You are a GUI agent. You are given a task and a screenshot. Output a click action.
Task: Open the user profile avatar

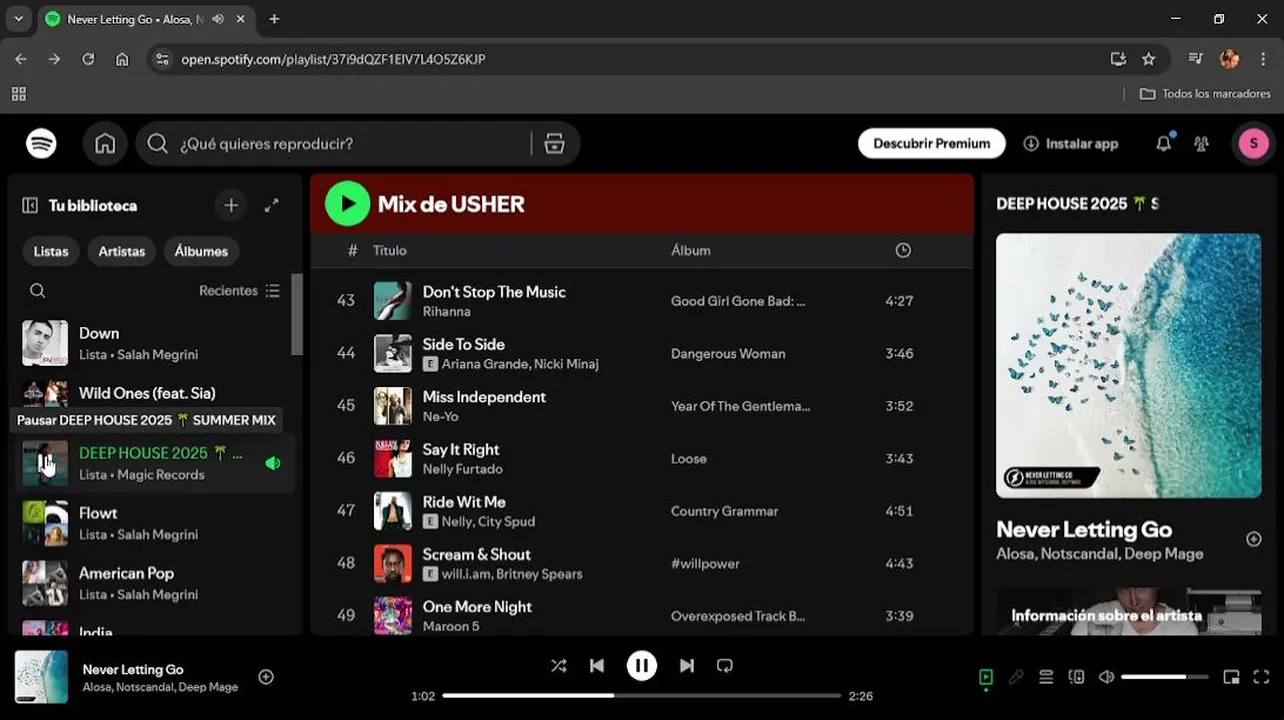1253,144
